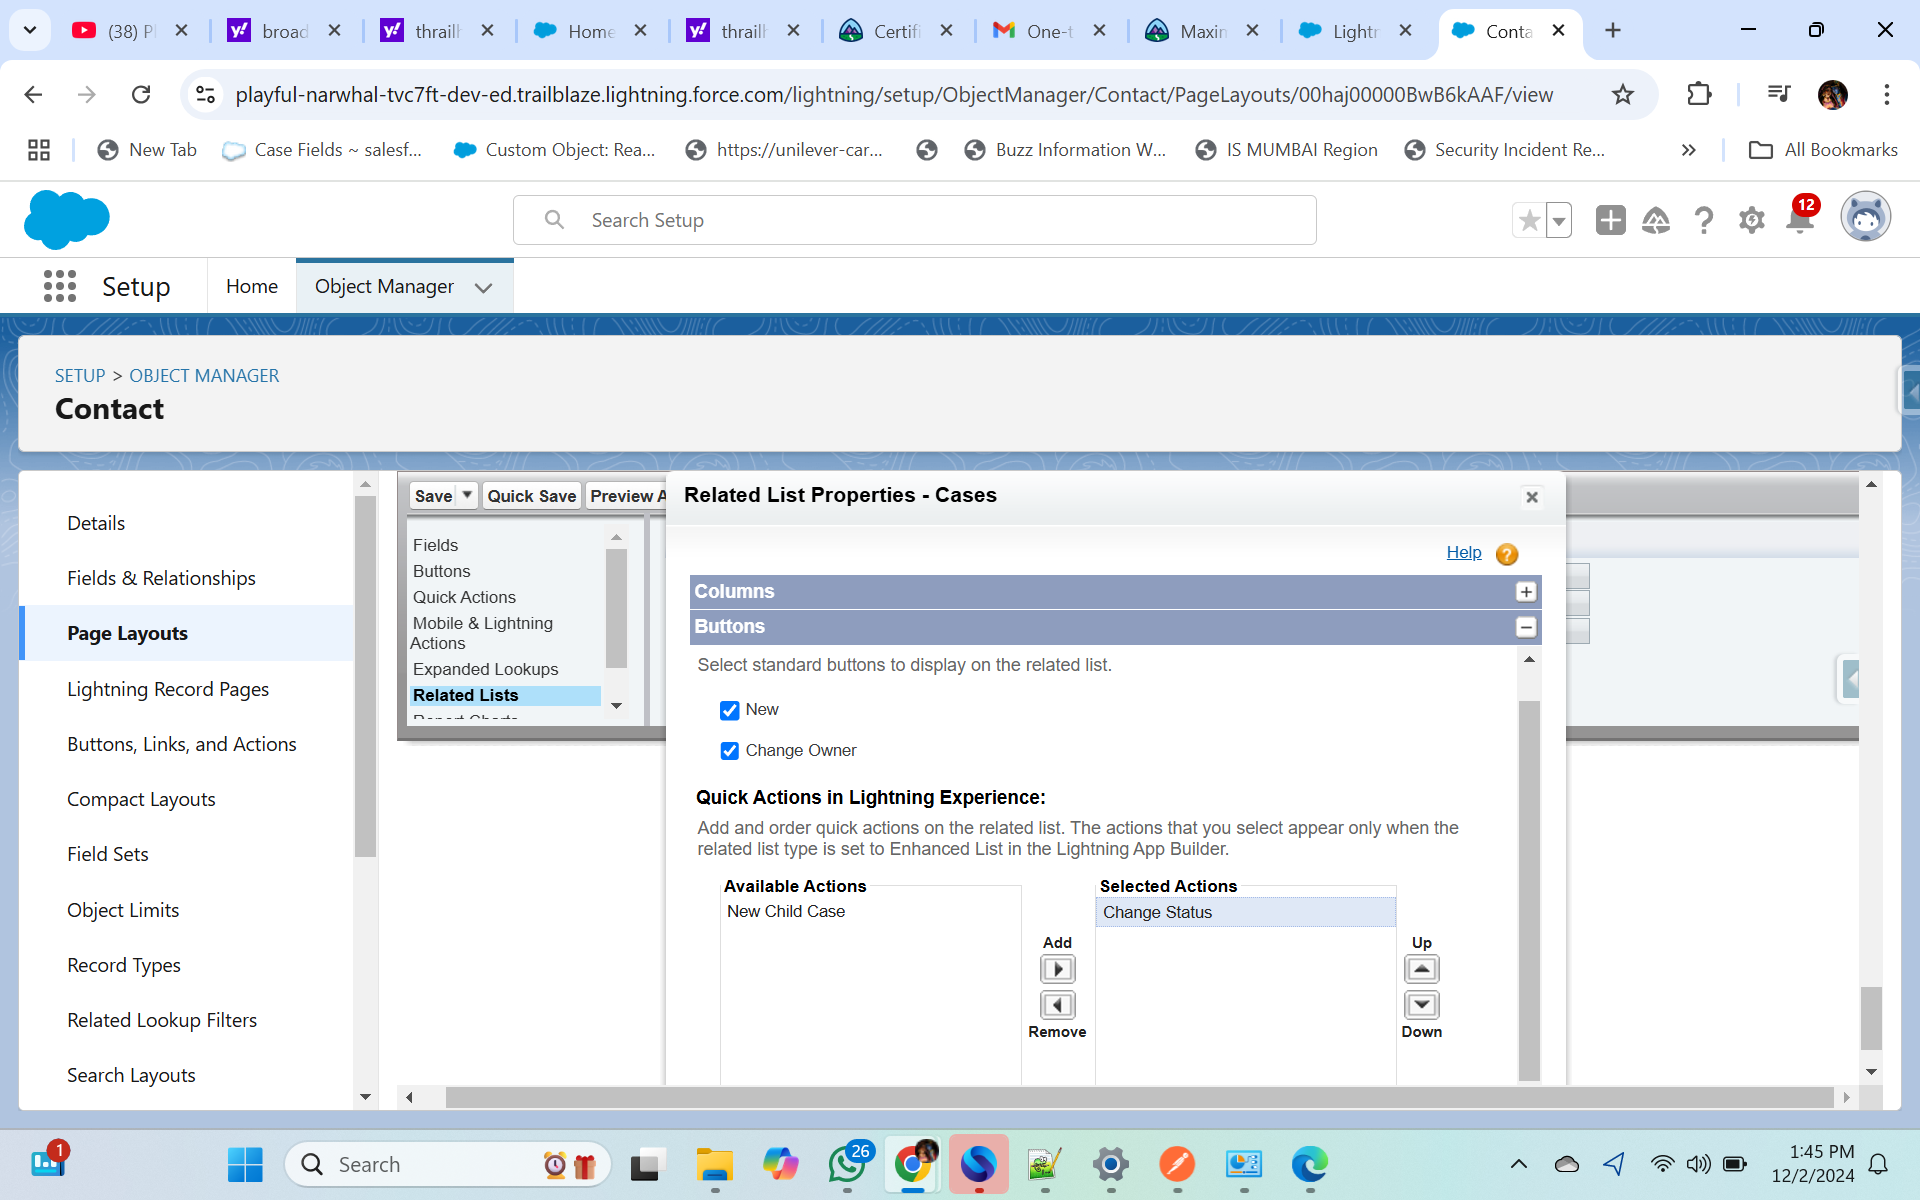Screen dimensions: 1920x1200
Task: Click the Quick Save button
Action: pyautogui.click(x=531, y=496)
